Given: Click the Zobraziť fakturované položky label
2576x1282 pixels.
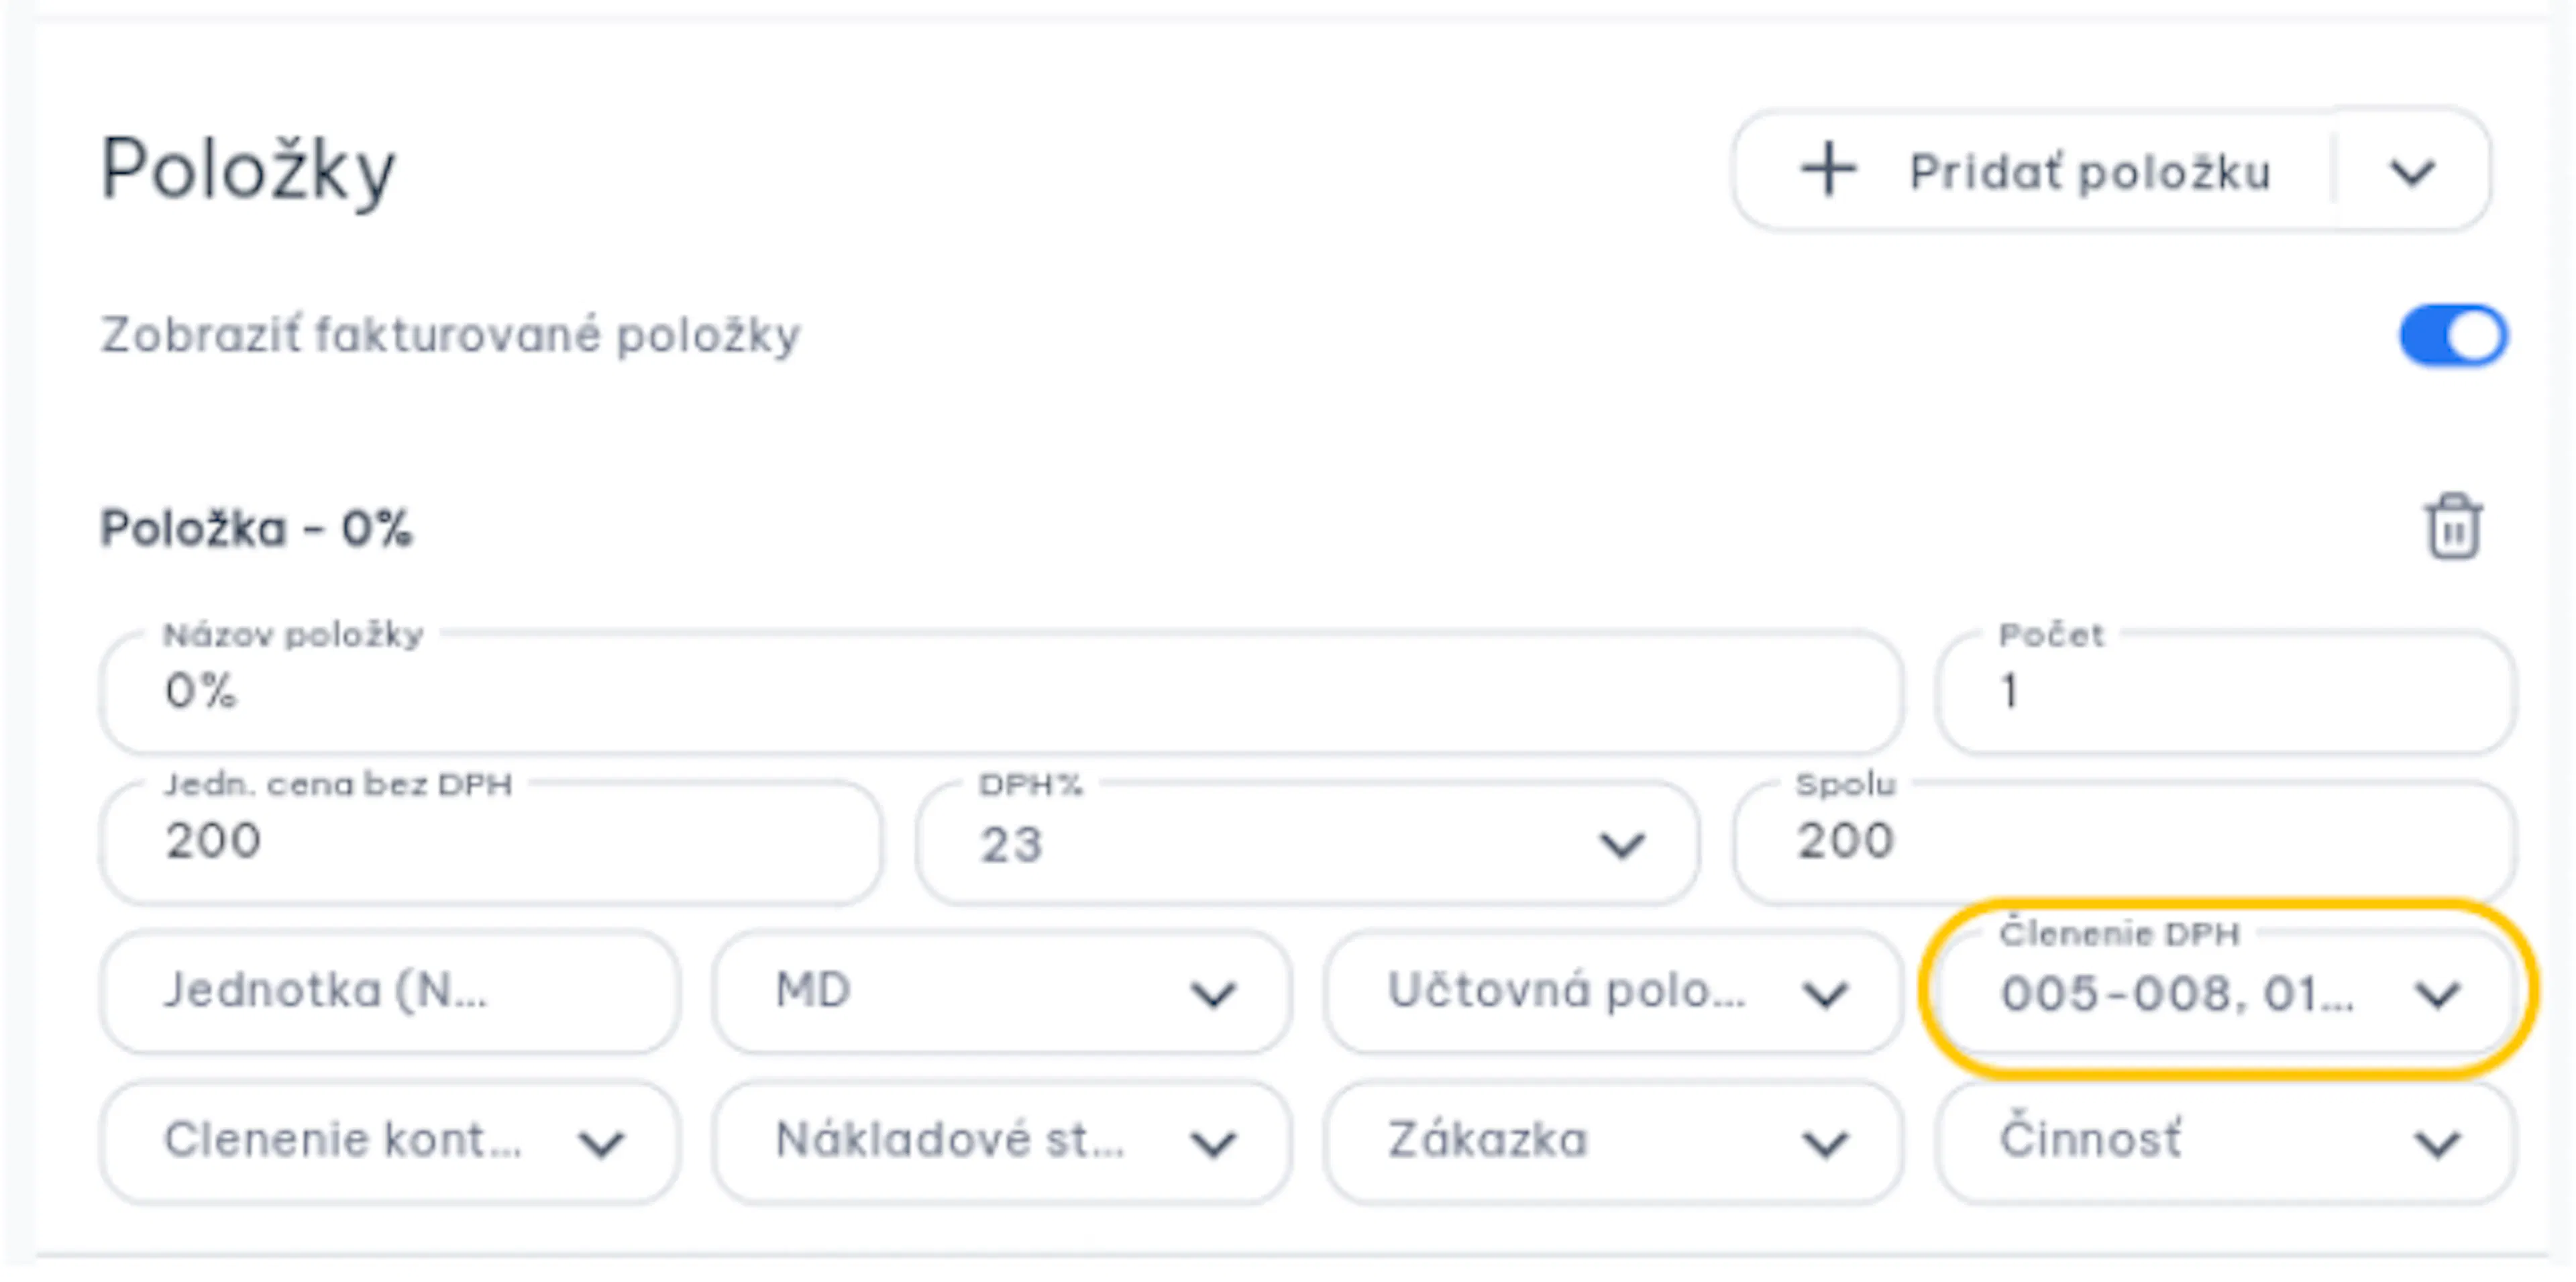Looking at the screenshot, I should (450, 335).
